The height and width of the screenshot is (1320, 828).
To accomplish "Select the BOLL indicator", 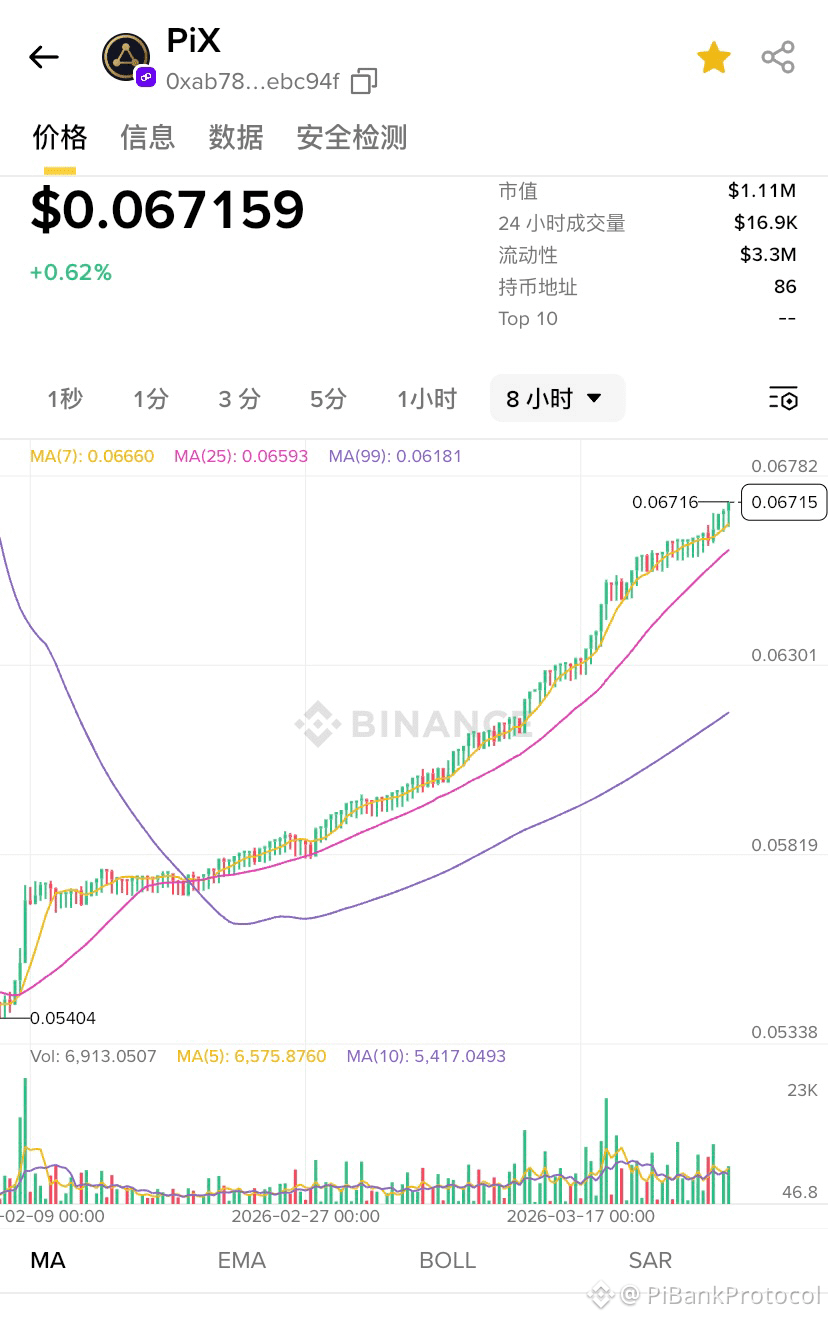I will 448,1260.
